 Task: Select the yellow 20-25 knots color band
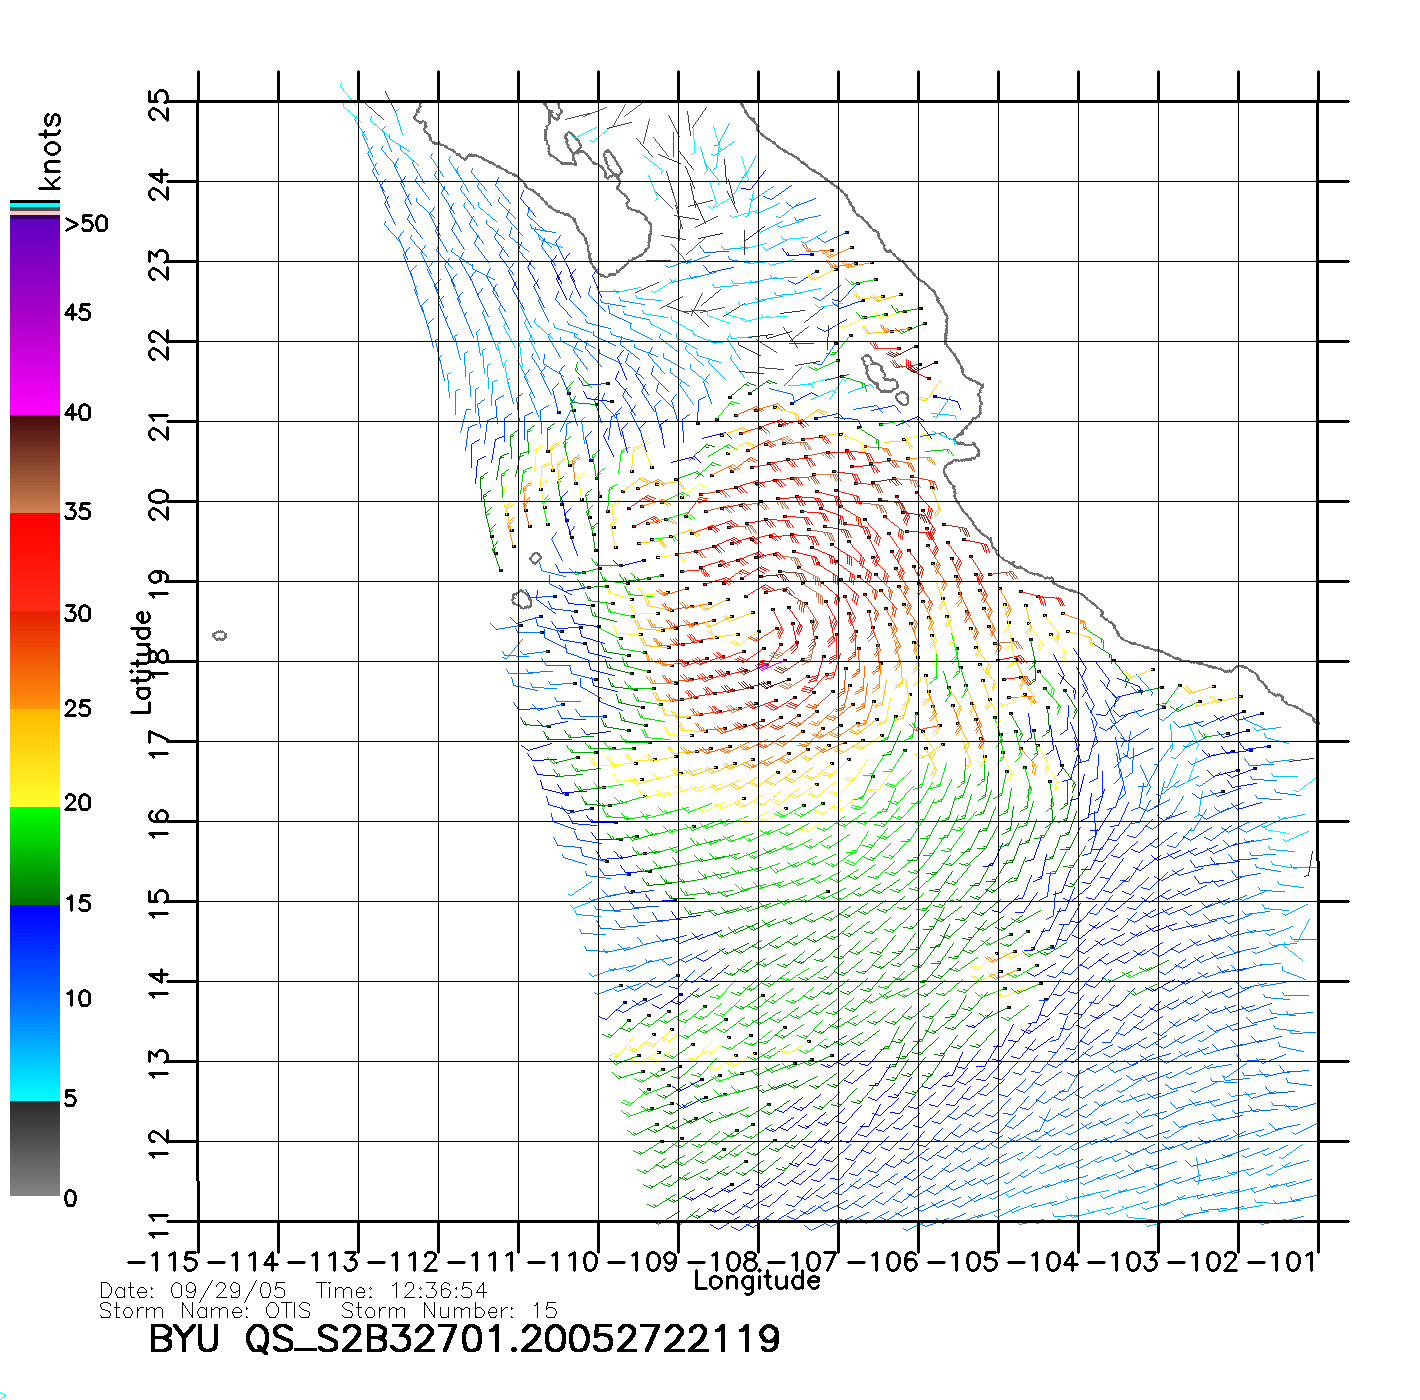pos(35,757)
